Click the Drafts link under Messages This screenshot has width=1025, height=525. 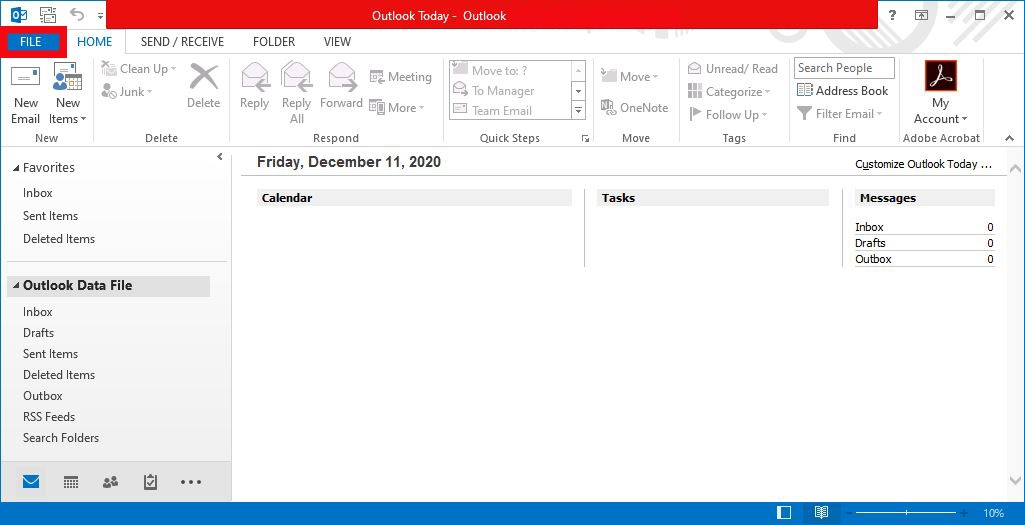coord(870,243)
